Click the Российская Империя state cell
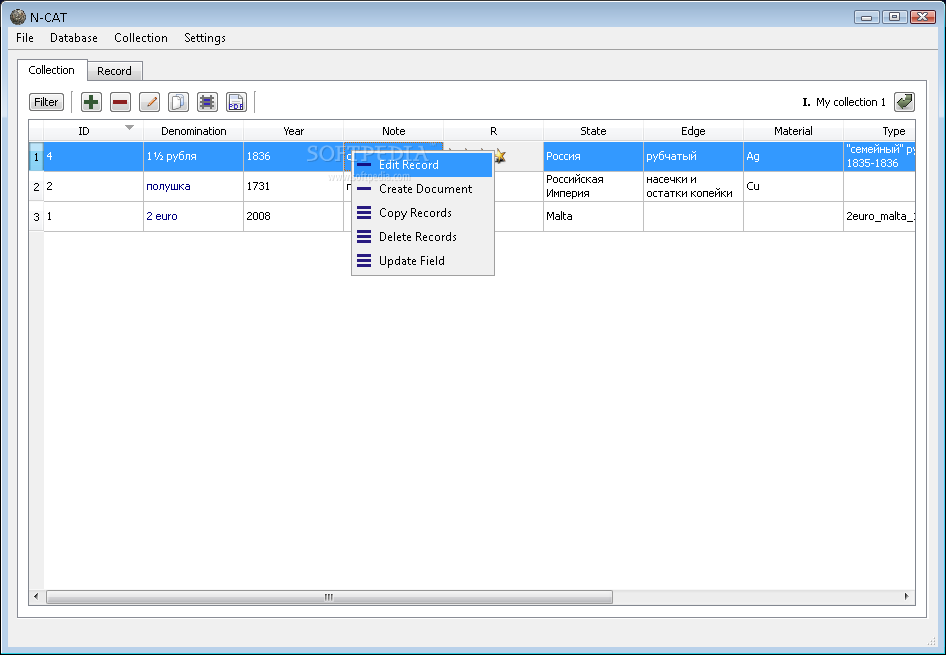This screenshot has width=946, height=655. tap(594, 186)
